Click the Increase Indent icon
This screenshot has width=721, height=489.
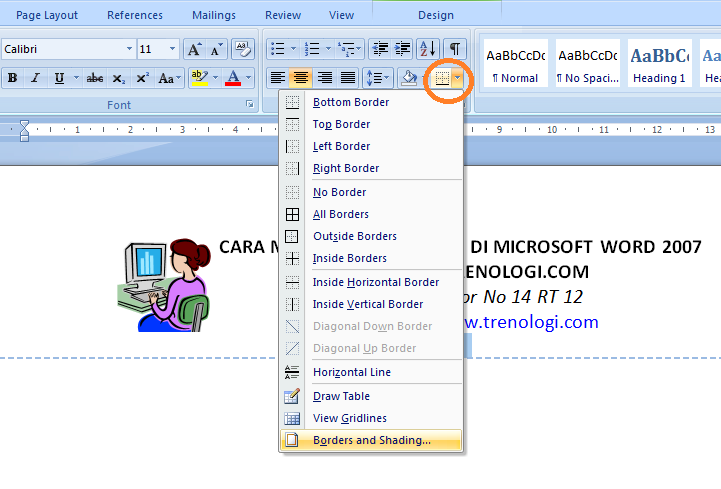click(402, 49)
